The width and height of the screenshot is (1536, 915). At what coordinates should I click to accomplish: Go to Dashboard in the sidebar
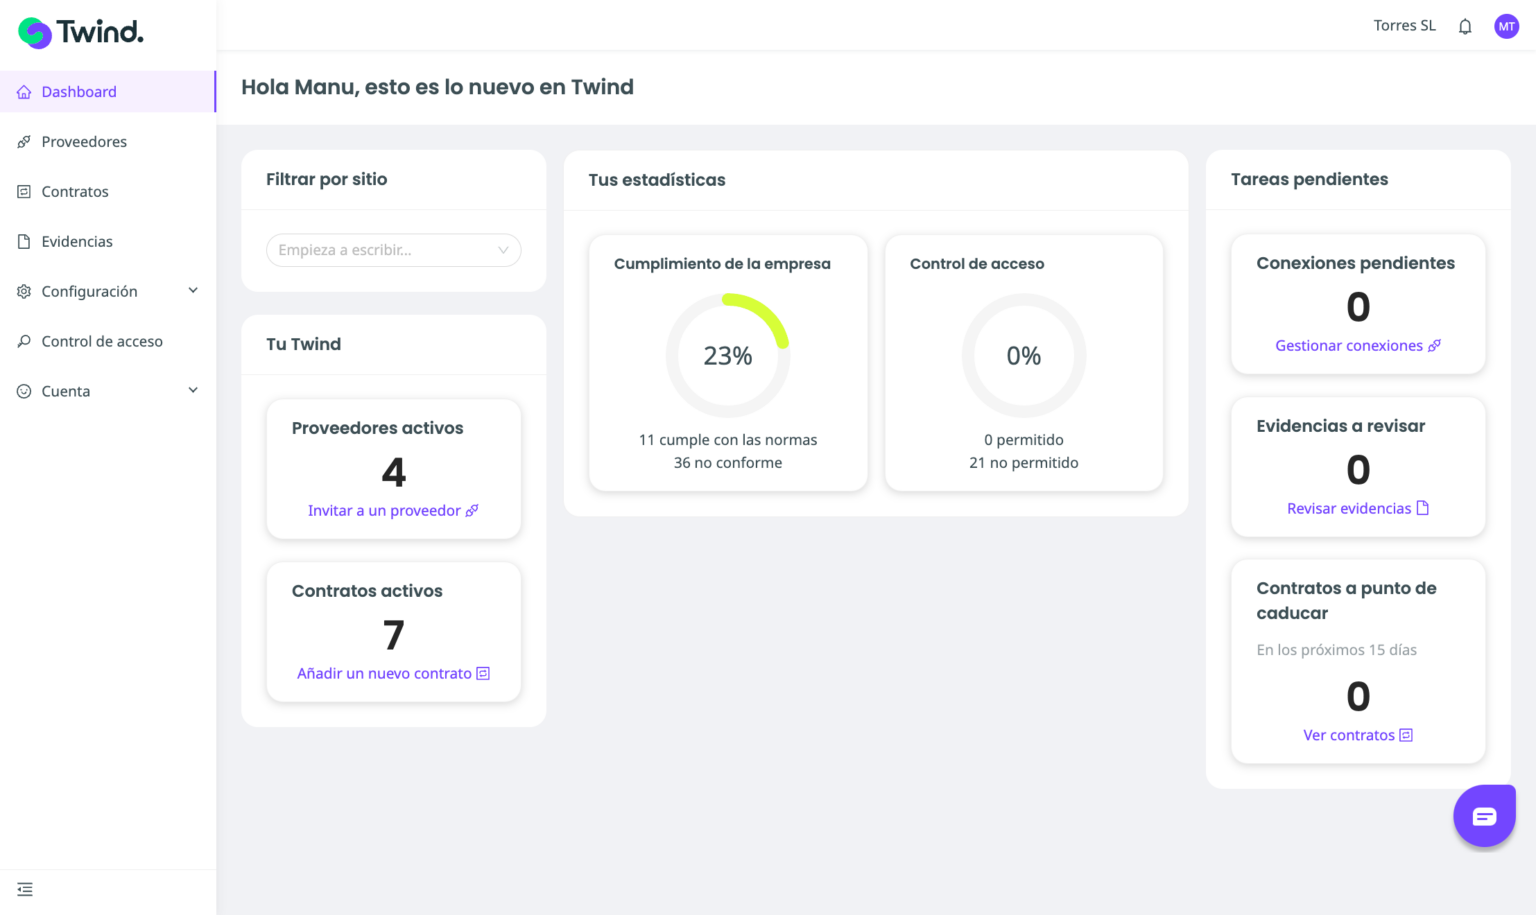click(79, 92)
